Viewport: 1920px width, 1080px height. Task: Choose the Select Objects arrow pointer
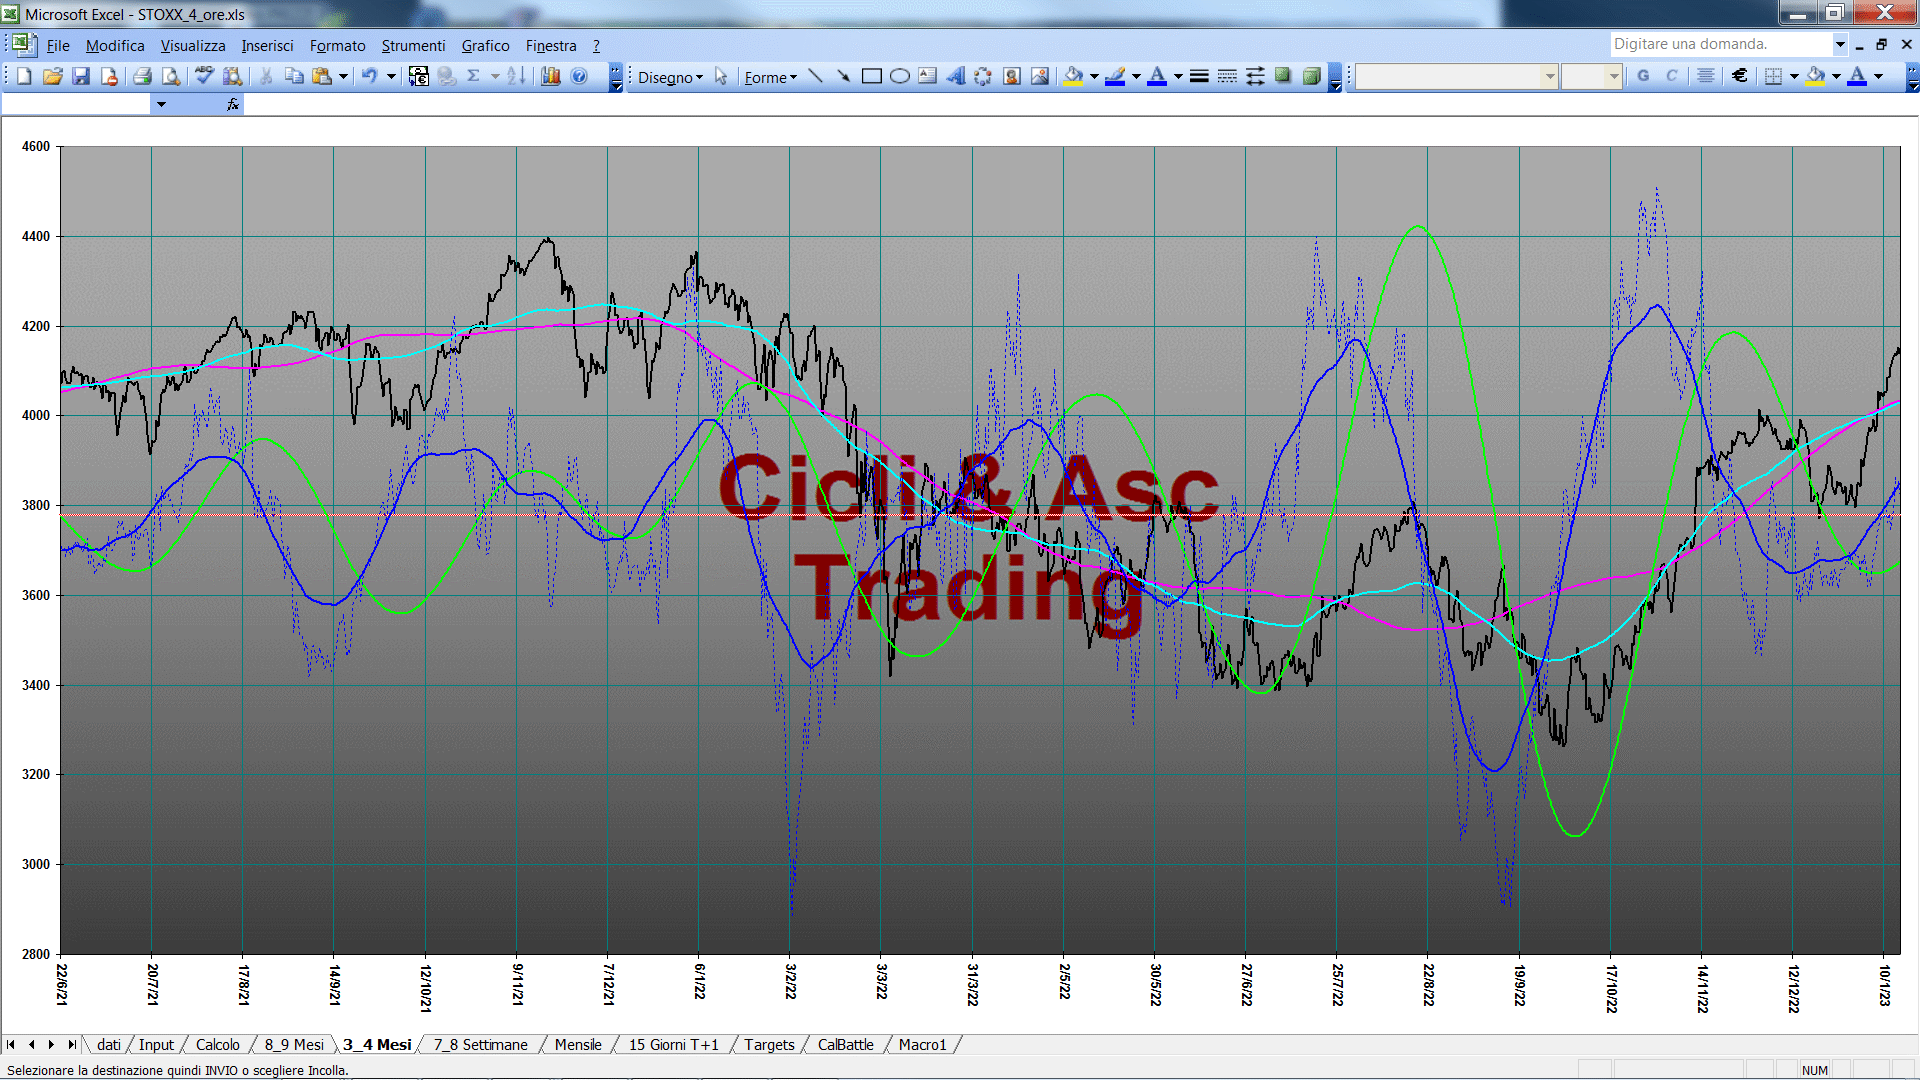coord(721,76)
